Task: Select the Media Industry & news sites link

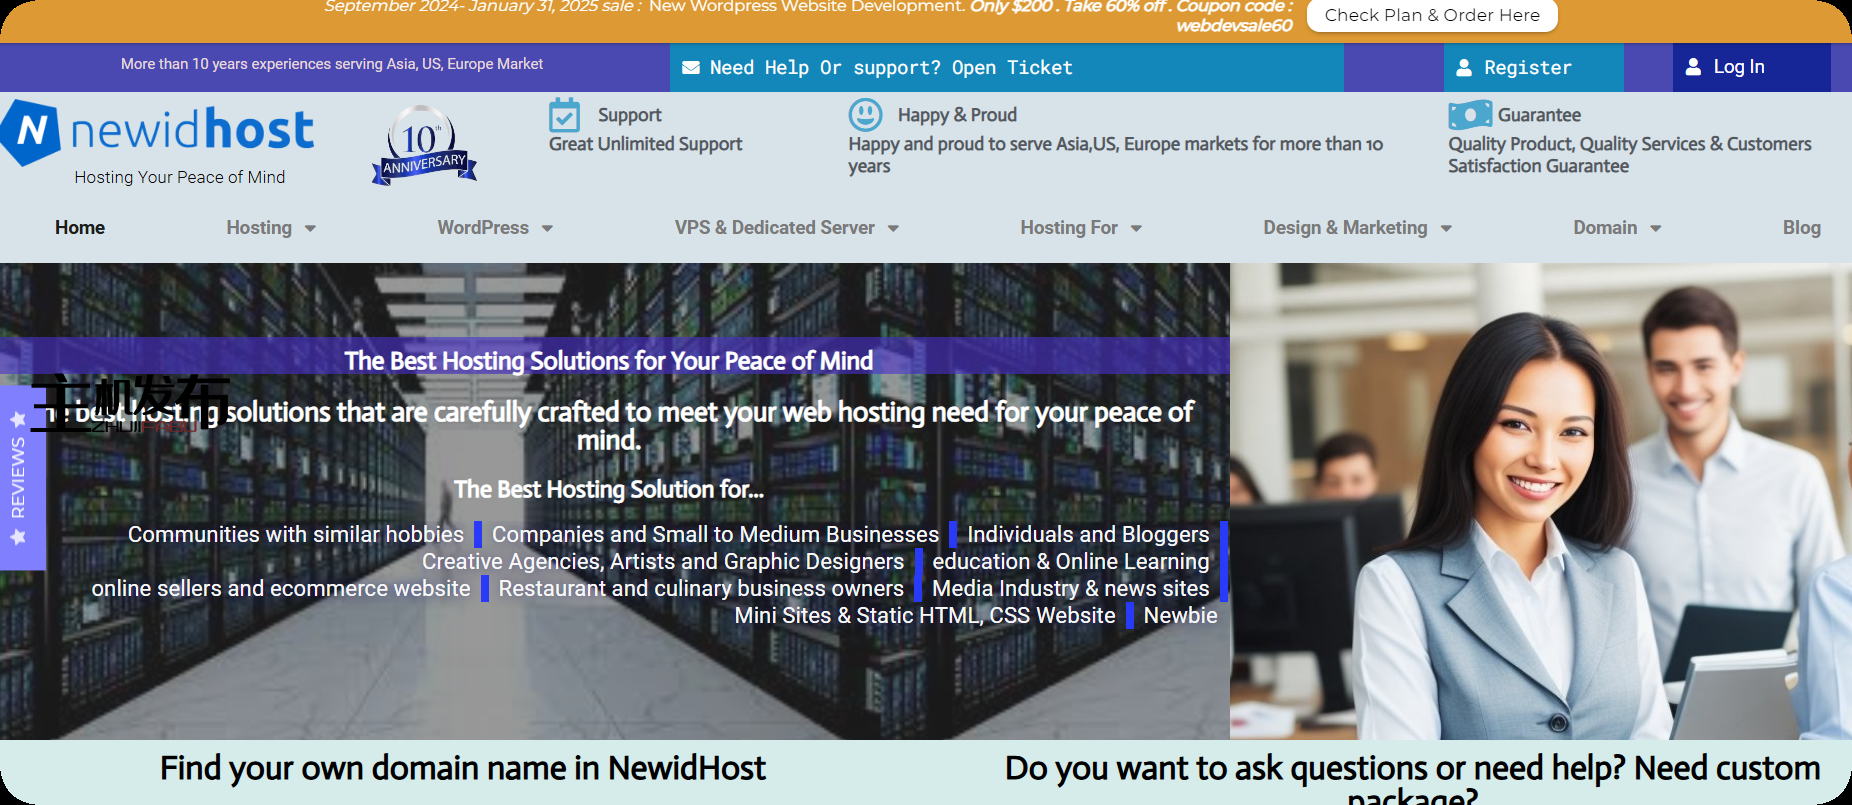Action: tap(1070, 589)
